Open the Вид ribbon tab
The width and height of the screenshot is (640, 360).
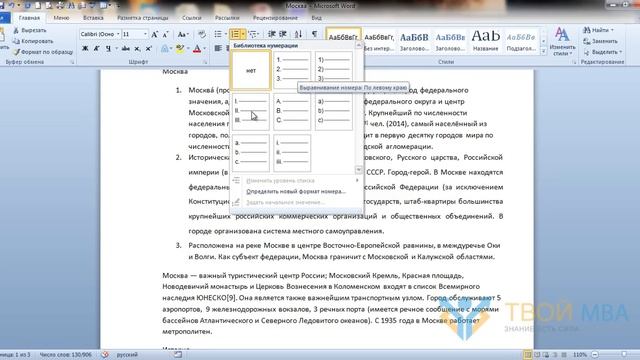pos(316,18)
